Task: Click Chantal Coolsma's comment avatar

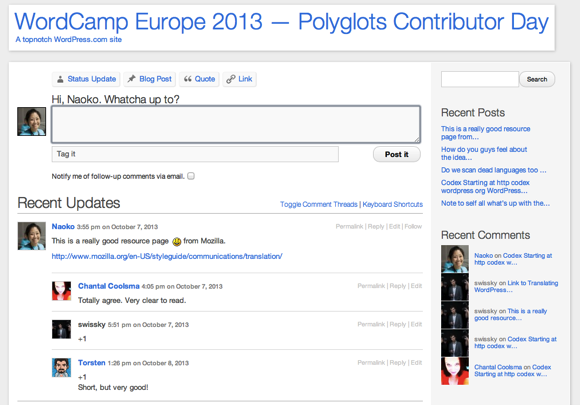Action: tap(61, 291)
